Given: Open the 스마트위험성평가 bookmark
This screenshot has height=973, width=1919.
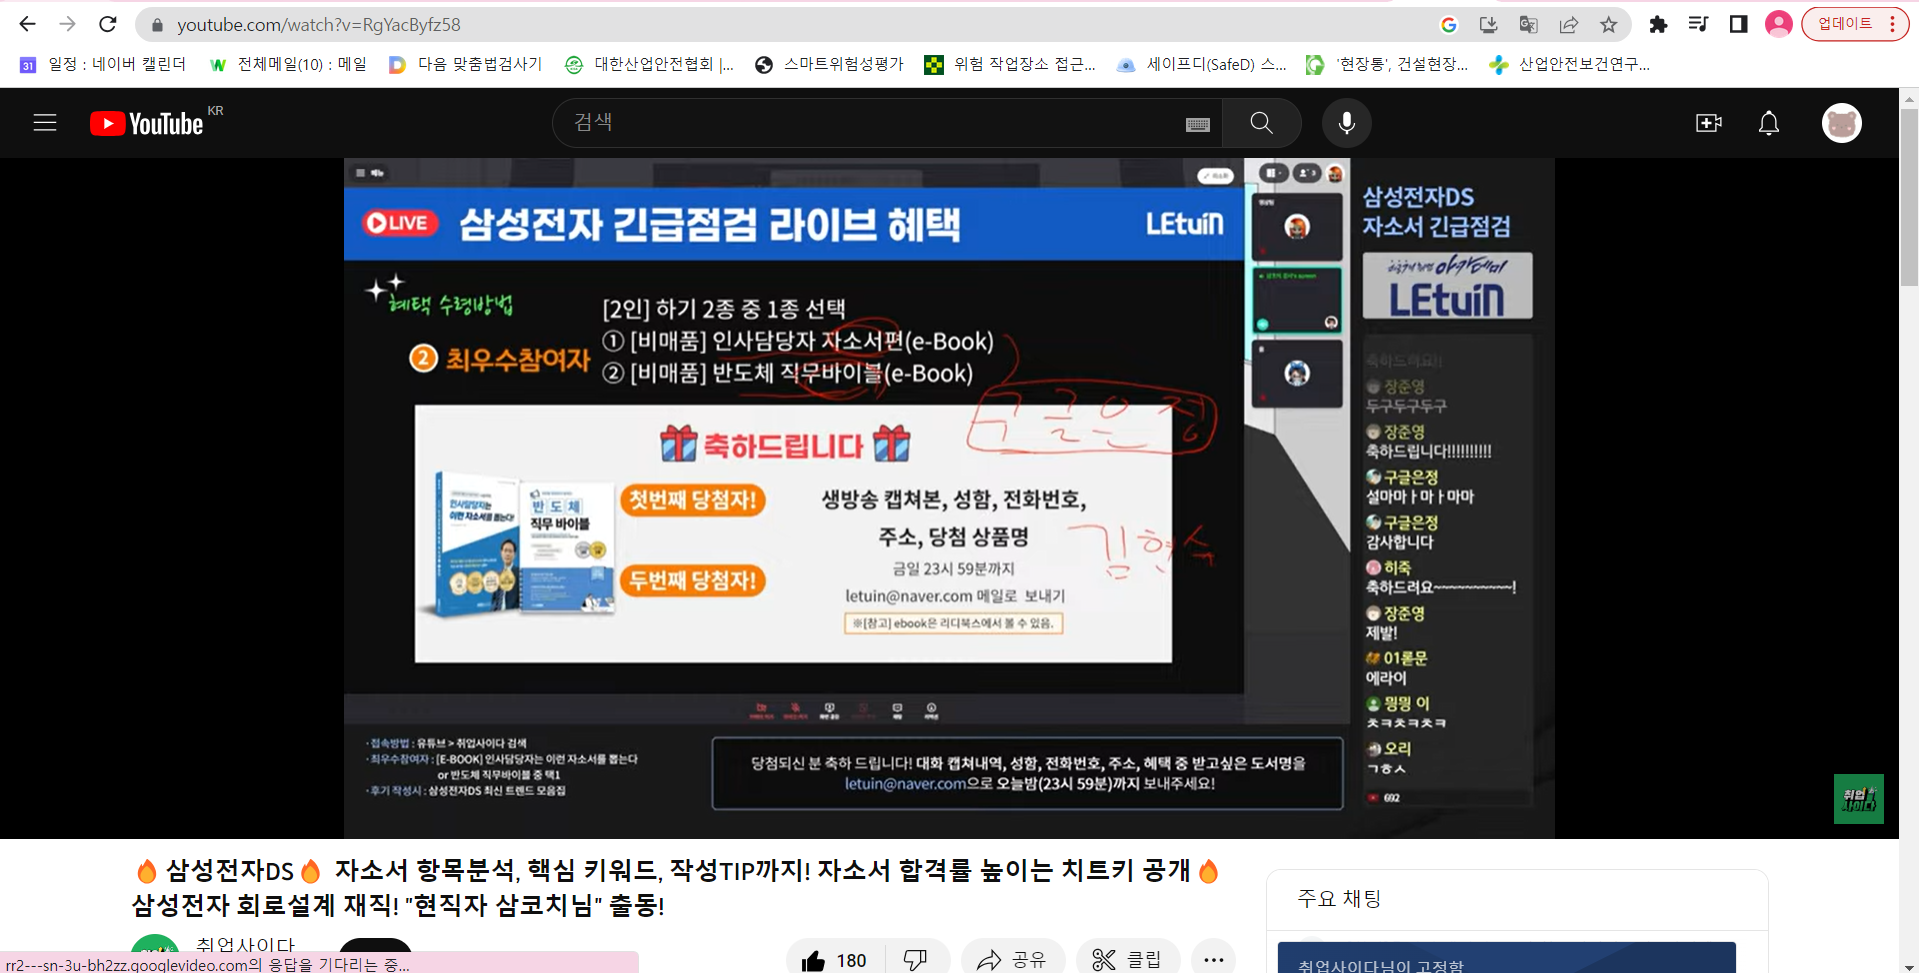Looking at the screenshot, I should point(829,64).
